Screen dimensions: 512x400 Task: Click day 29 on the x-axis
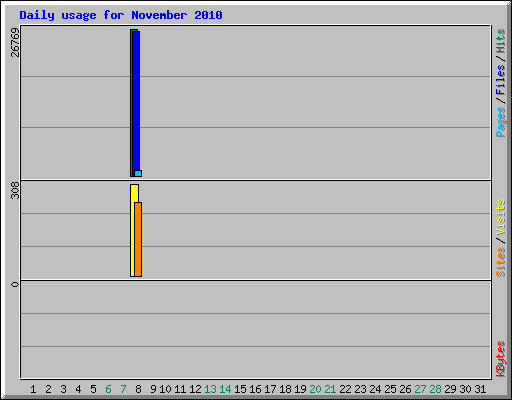[x=450, y=389]
